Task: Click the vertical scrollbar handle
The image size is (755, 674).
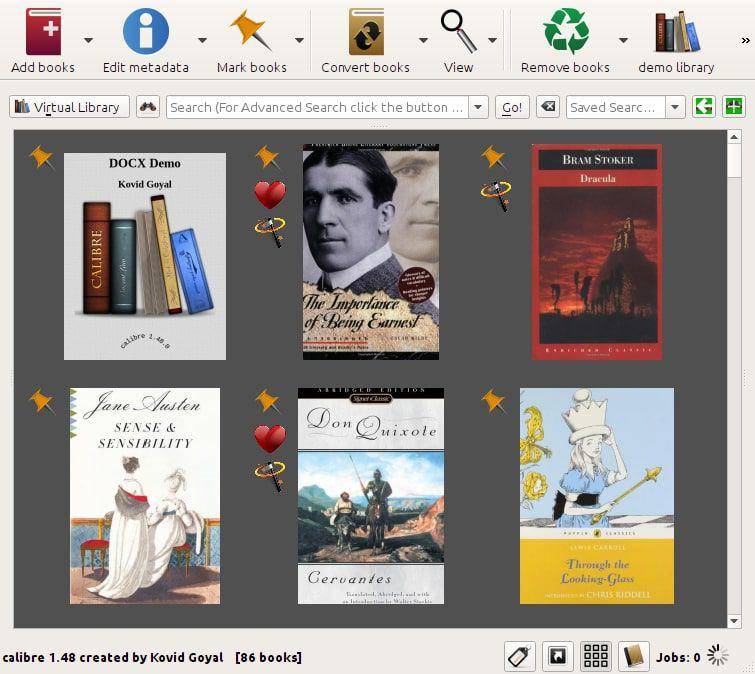Action: pos(734,161)
